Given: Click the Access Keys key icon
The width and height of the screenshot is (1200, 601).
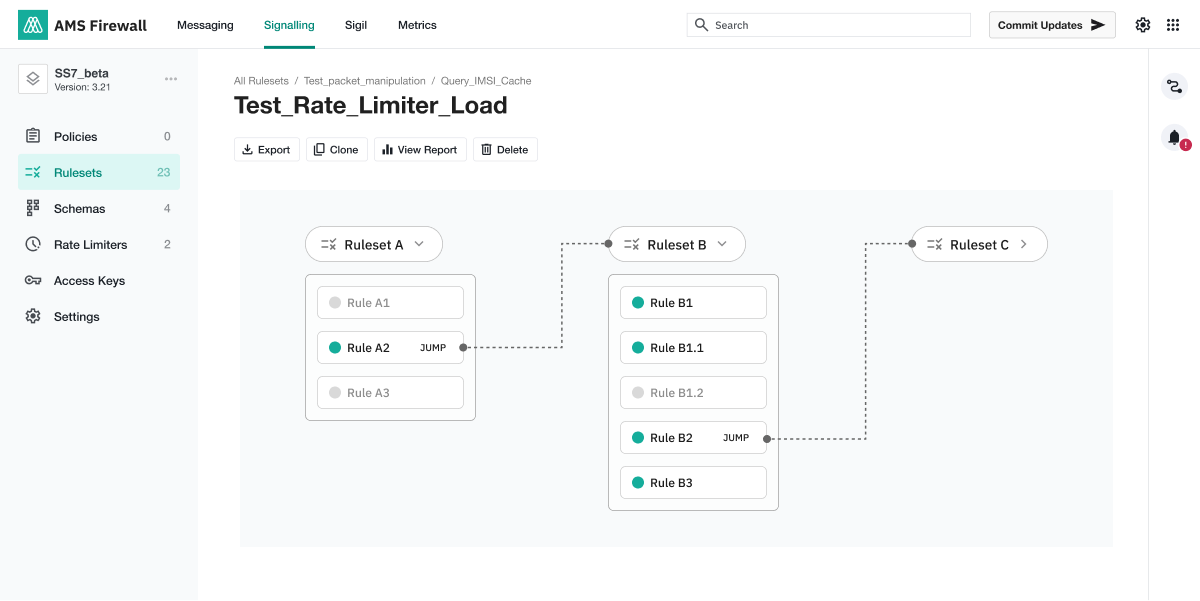Looking at the screenshot, I should pos(33,280).
